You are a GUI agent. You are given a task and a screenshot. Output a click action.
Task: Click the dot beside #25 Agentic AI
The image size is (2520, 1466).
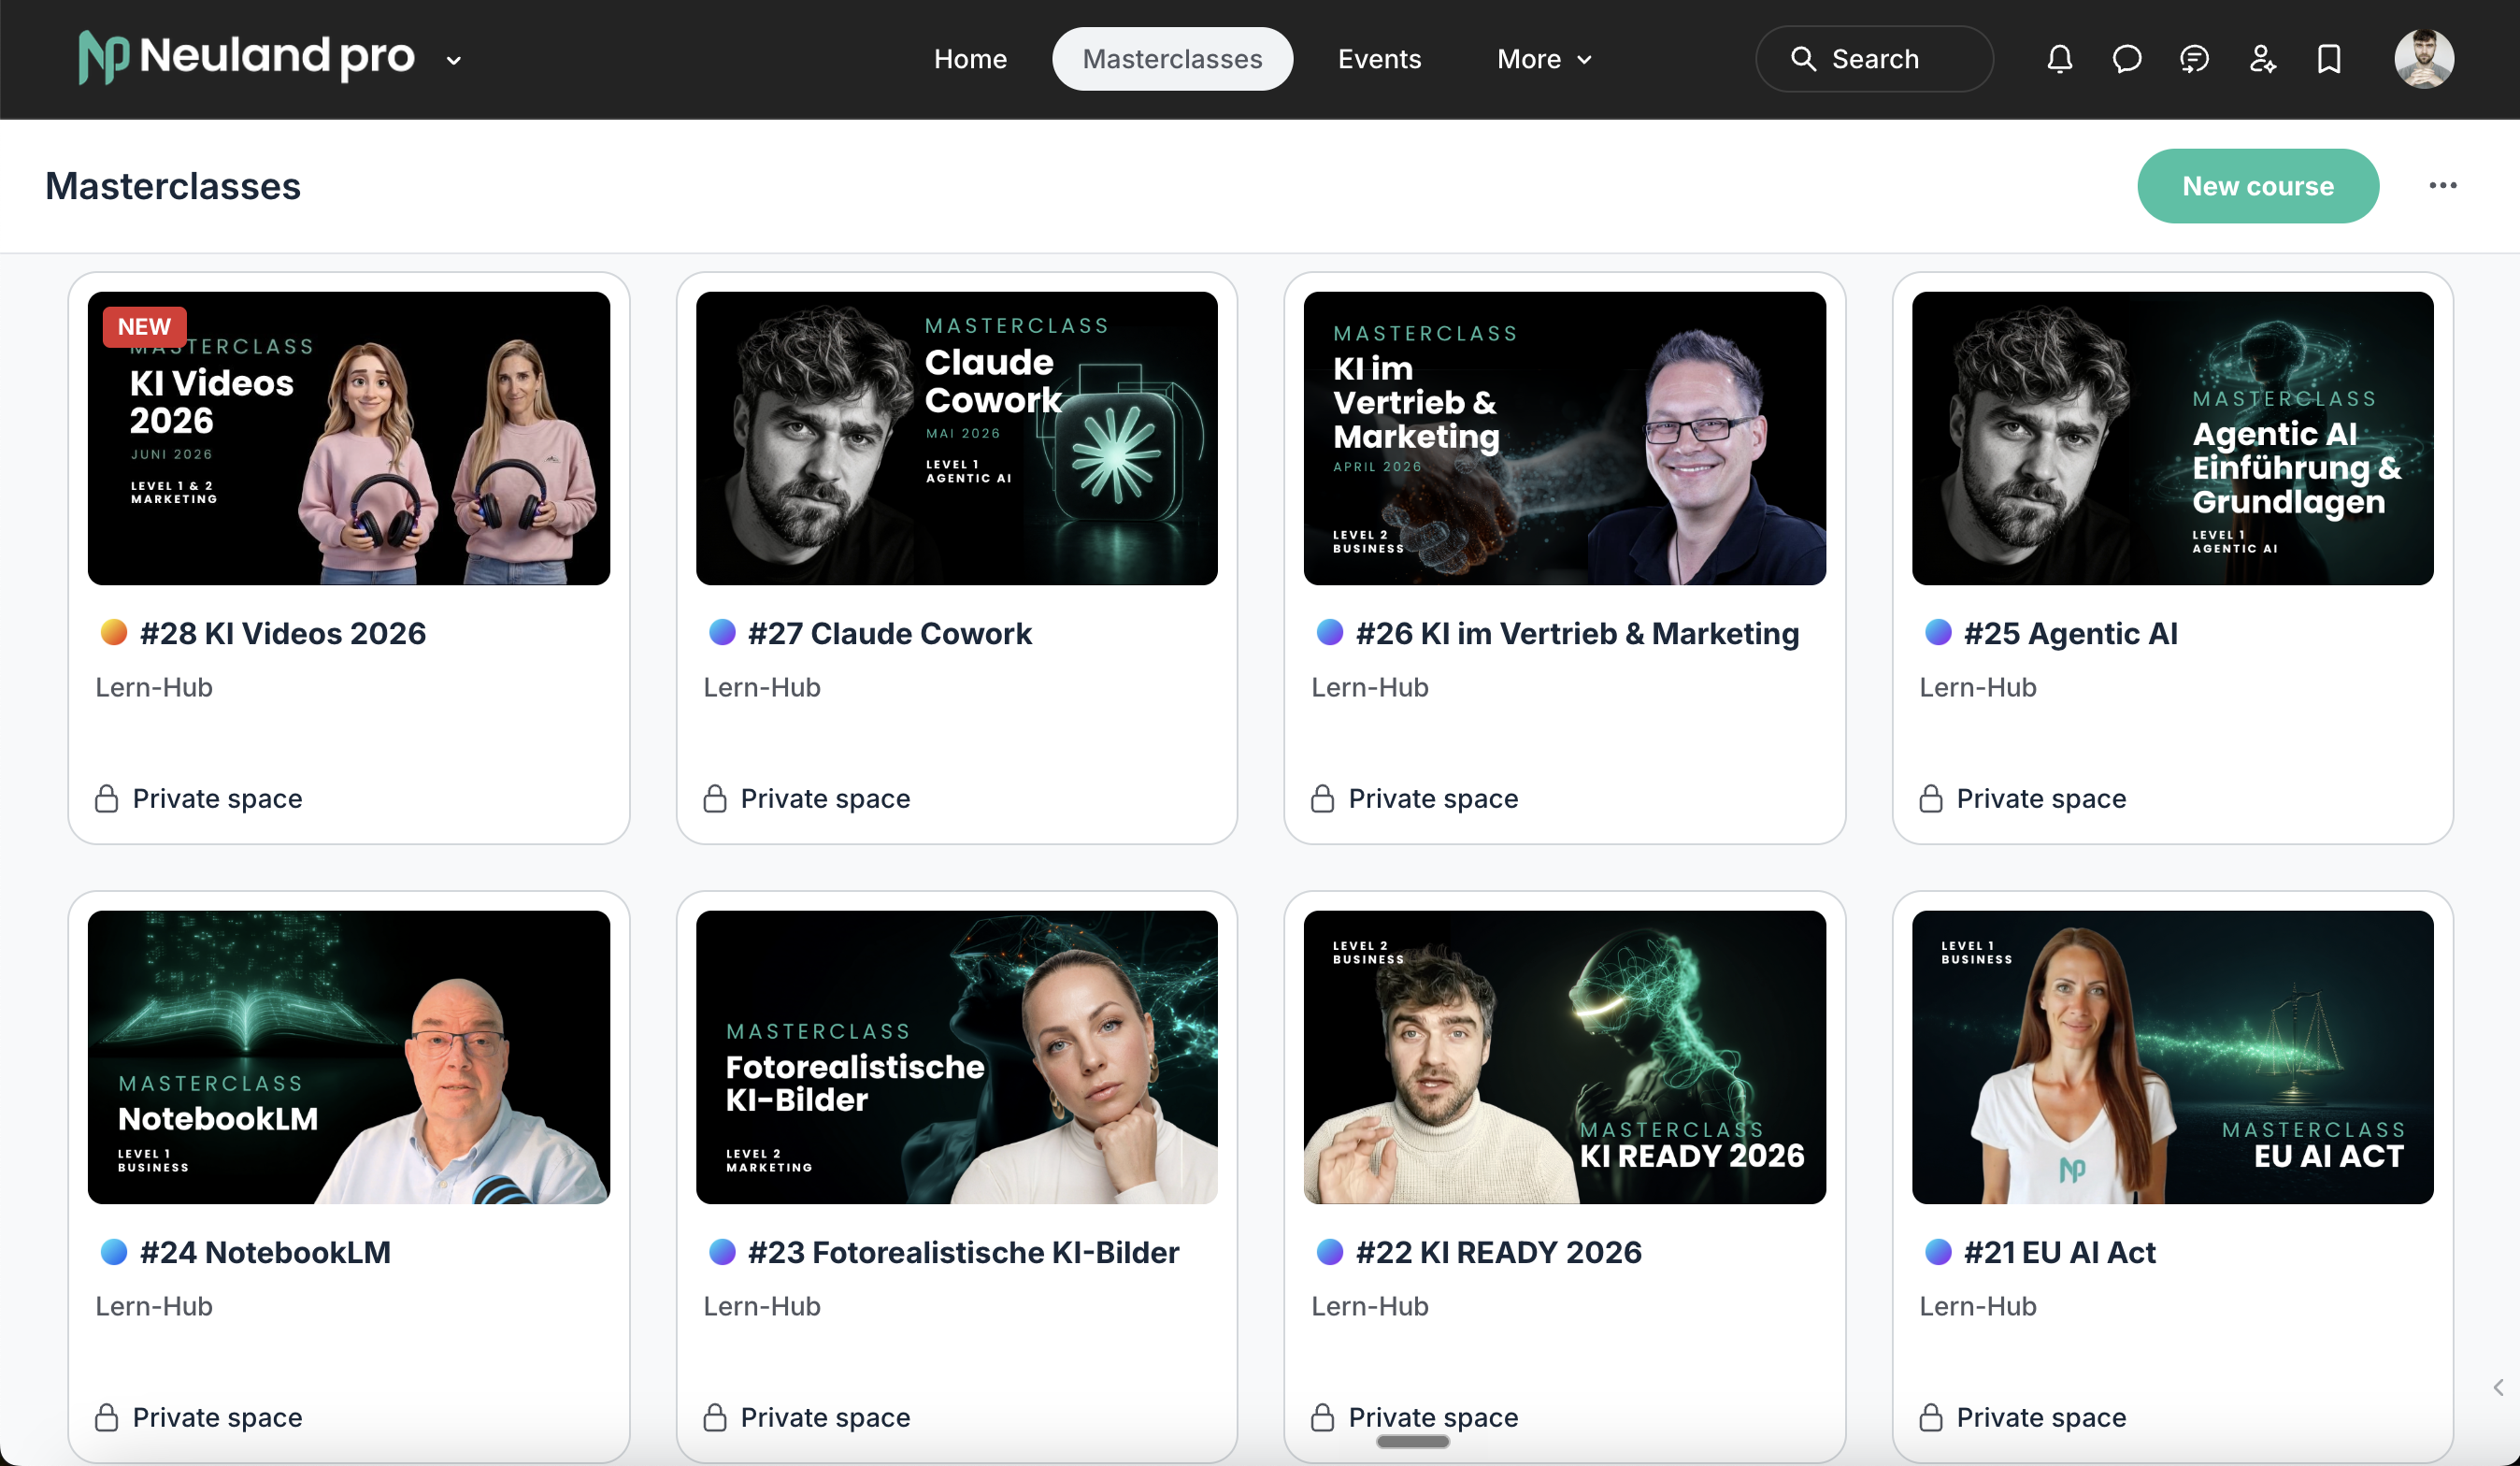coord(1938,632)
